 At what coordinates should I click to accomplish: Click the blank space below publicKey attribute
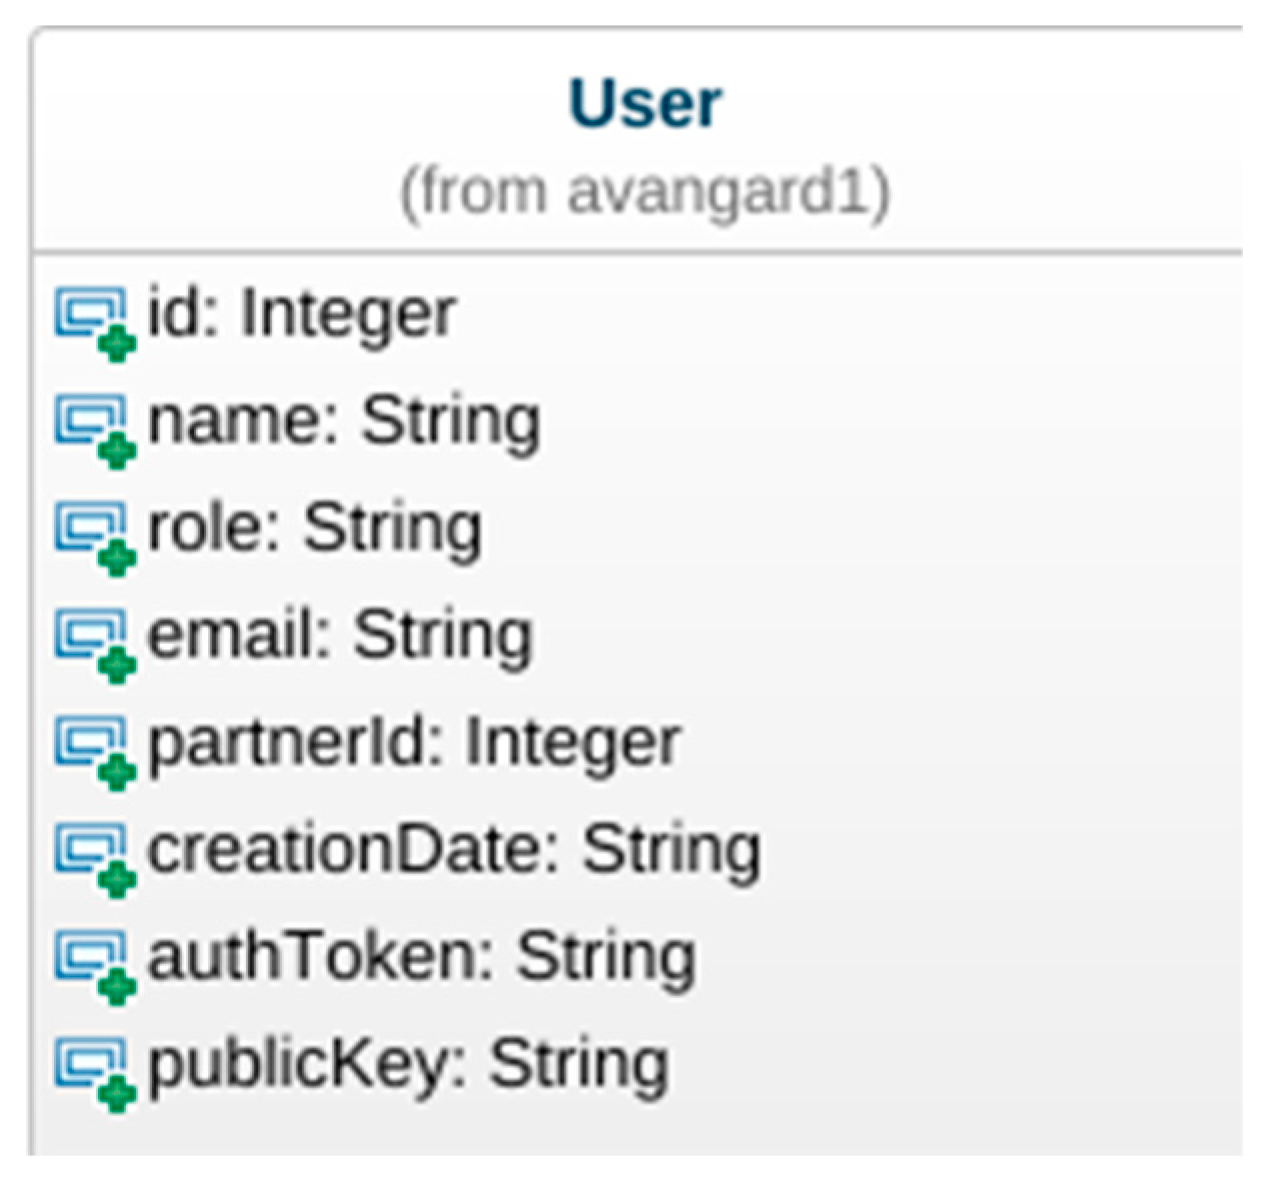[640, 1128]
